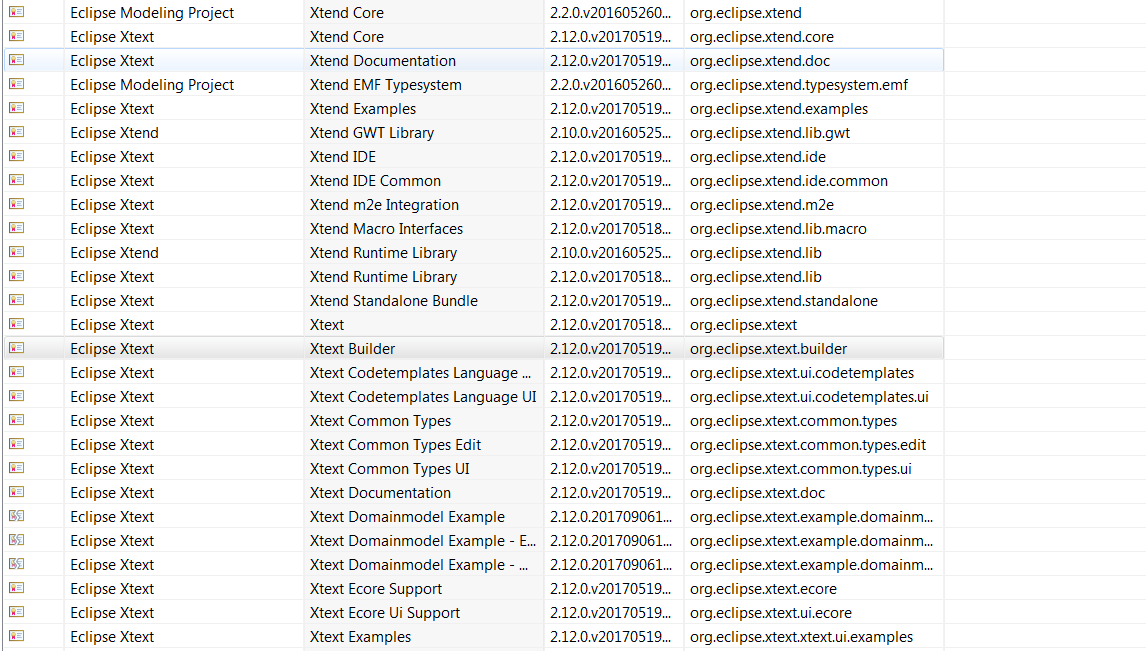Image resolution: width=1146 pixels, height=651 pixels.
Task: Select the ID "org.eclipse.xtext.ecore"
Action: [x=763, y=590]
